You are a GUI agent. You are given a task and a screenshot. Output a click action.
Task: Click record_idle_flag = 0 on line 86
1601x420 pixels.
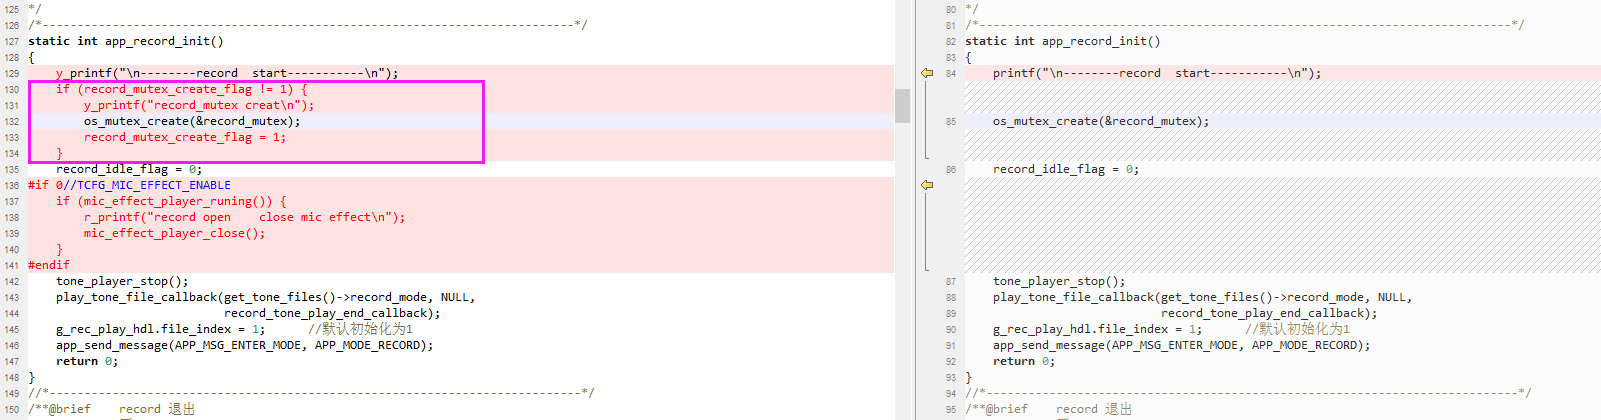(x=1066, y=169)
